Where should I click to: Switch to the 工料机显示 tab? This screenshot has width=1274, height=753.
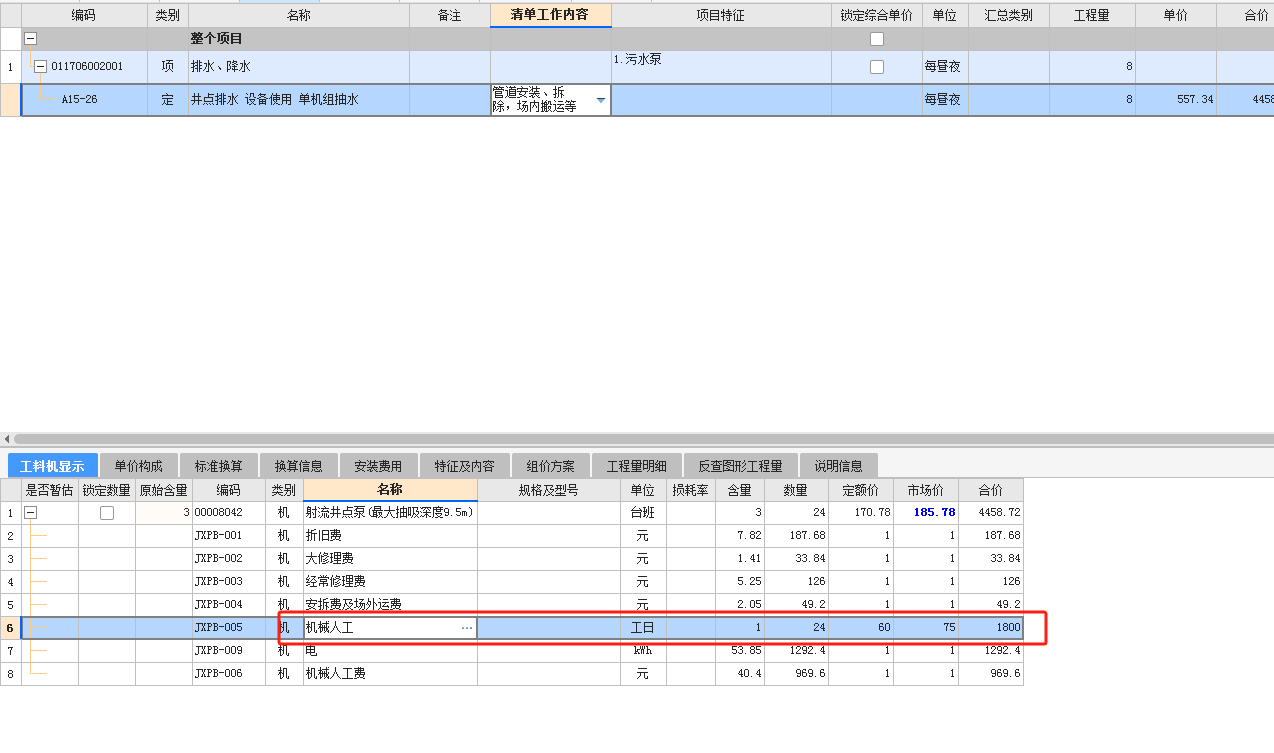coord(53,466)
